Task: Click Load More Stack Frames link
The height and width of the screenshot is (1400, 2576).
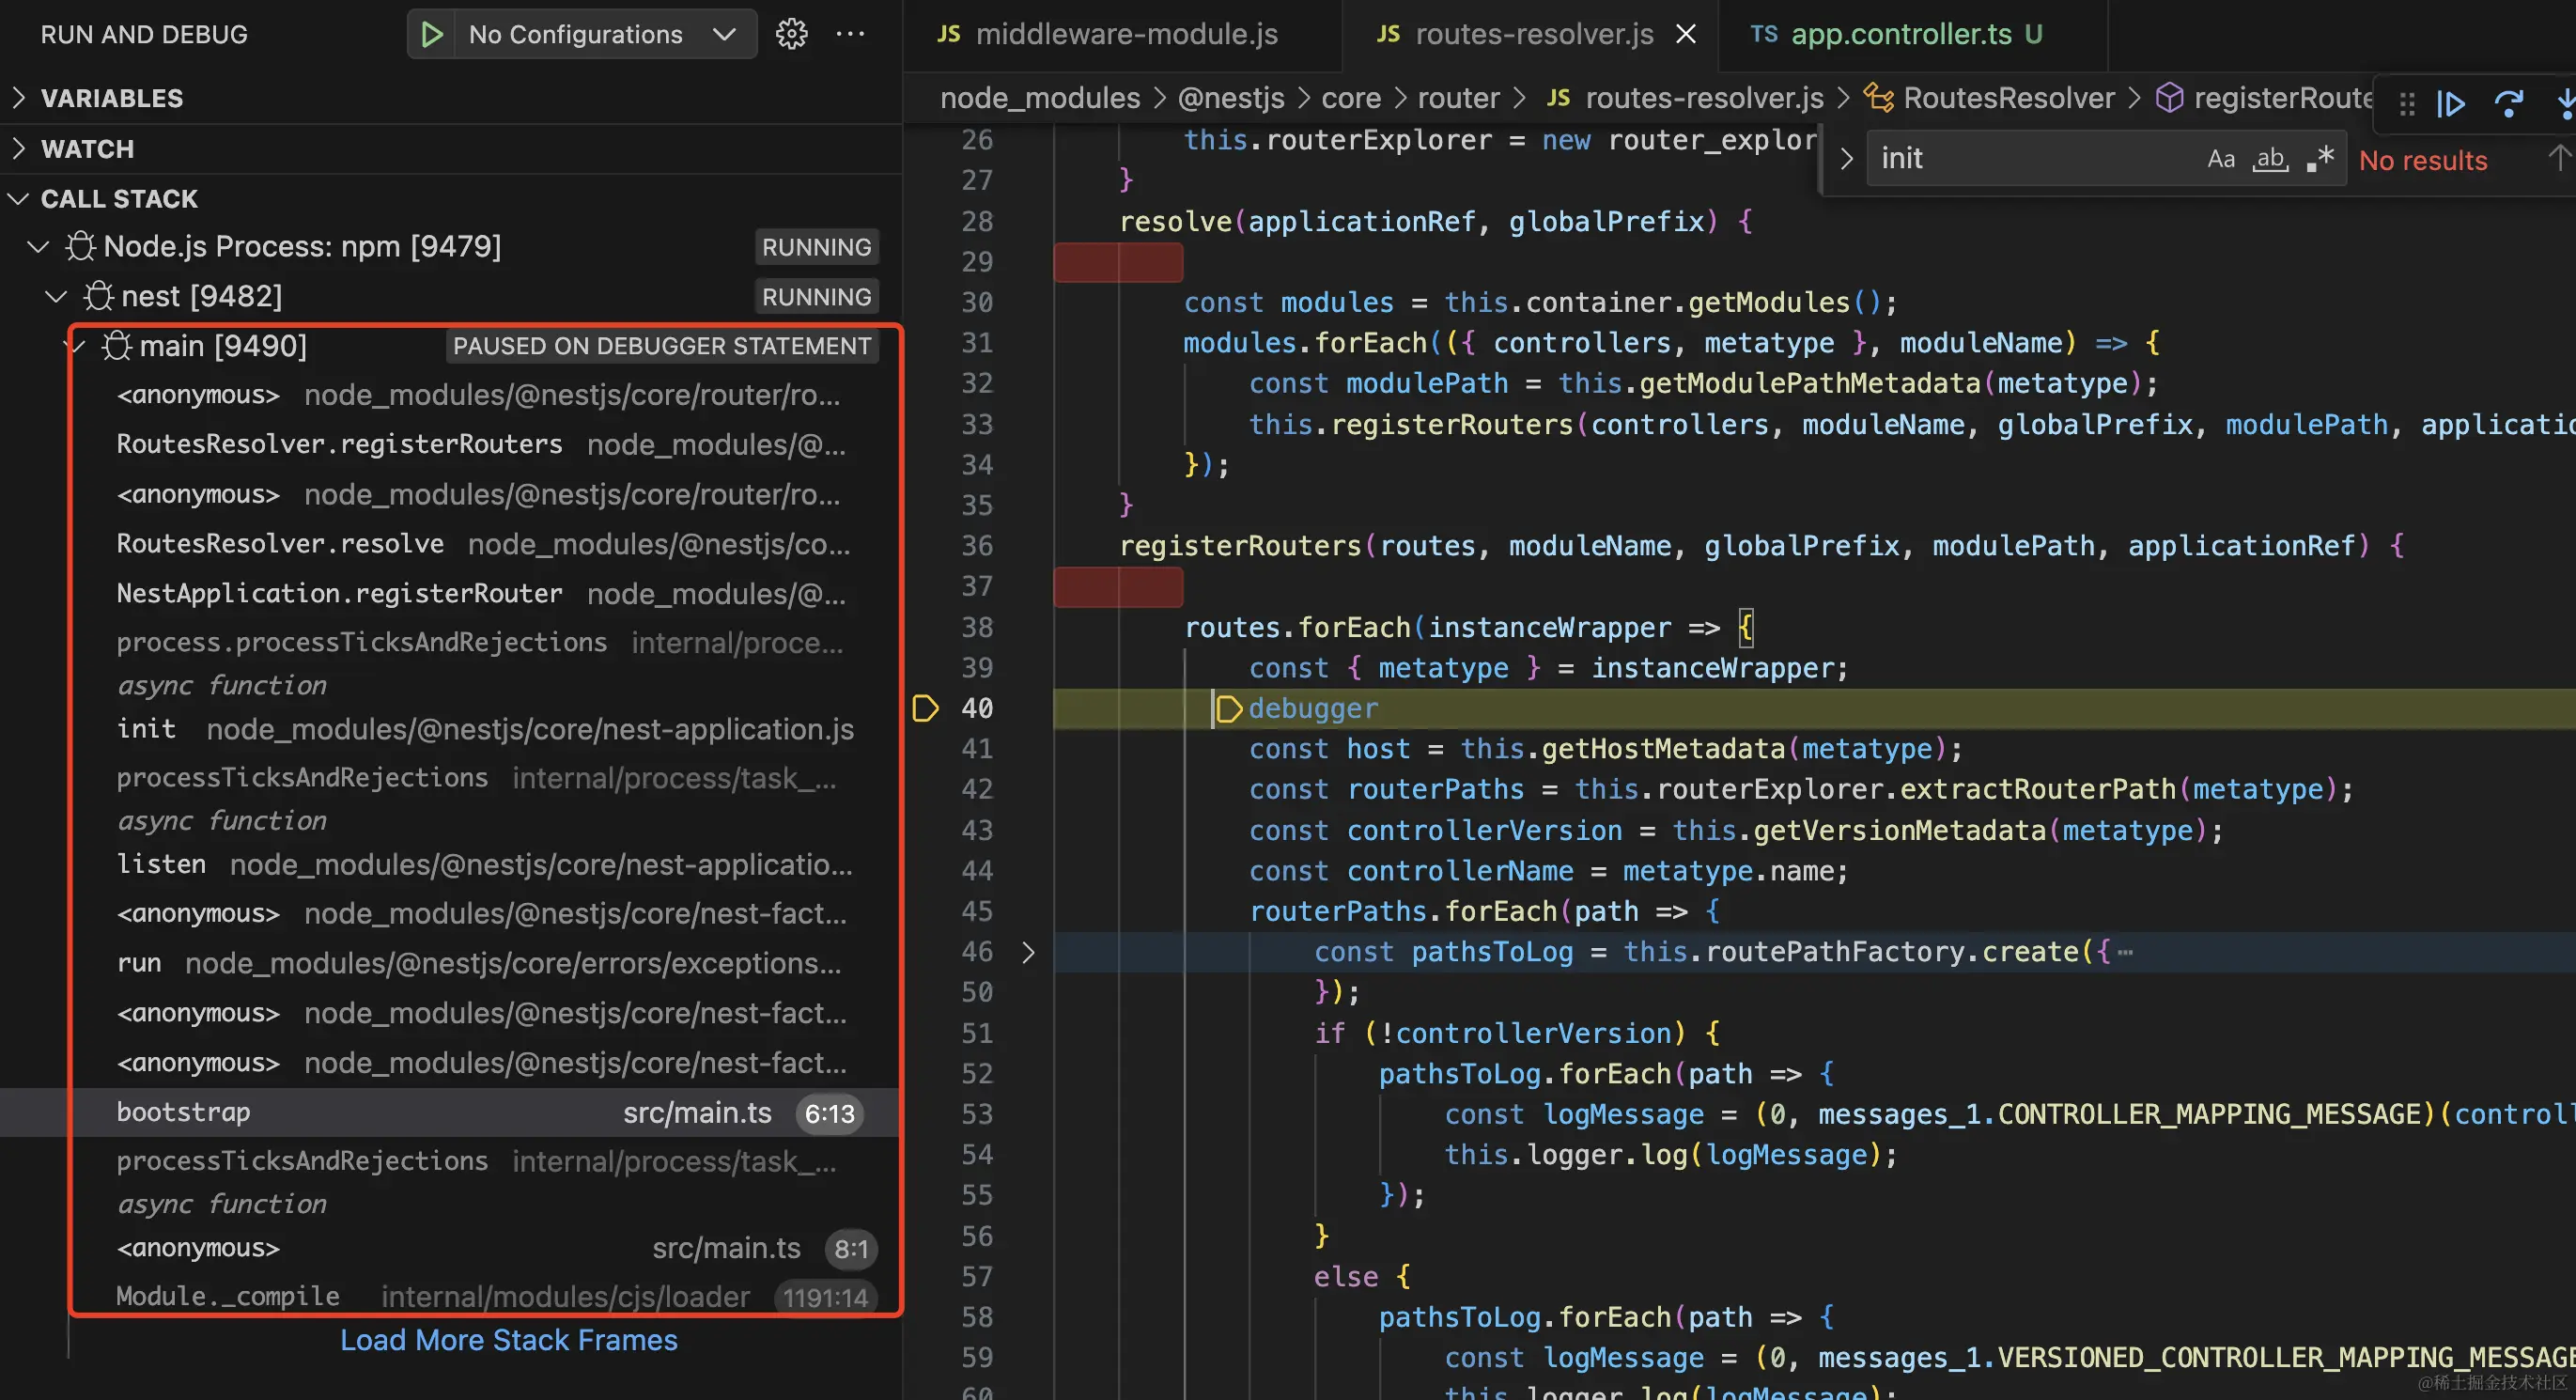Action: [508, 1340]
